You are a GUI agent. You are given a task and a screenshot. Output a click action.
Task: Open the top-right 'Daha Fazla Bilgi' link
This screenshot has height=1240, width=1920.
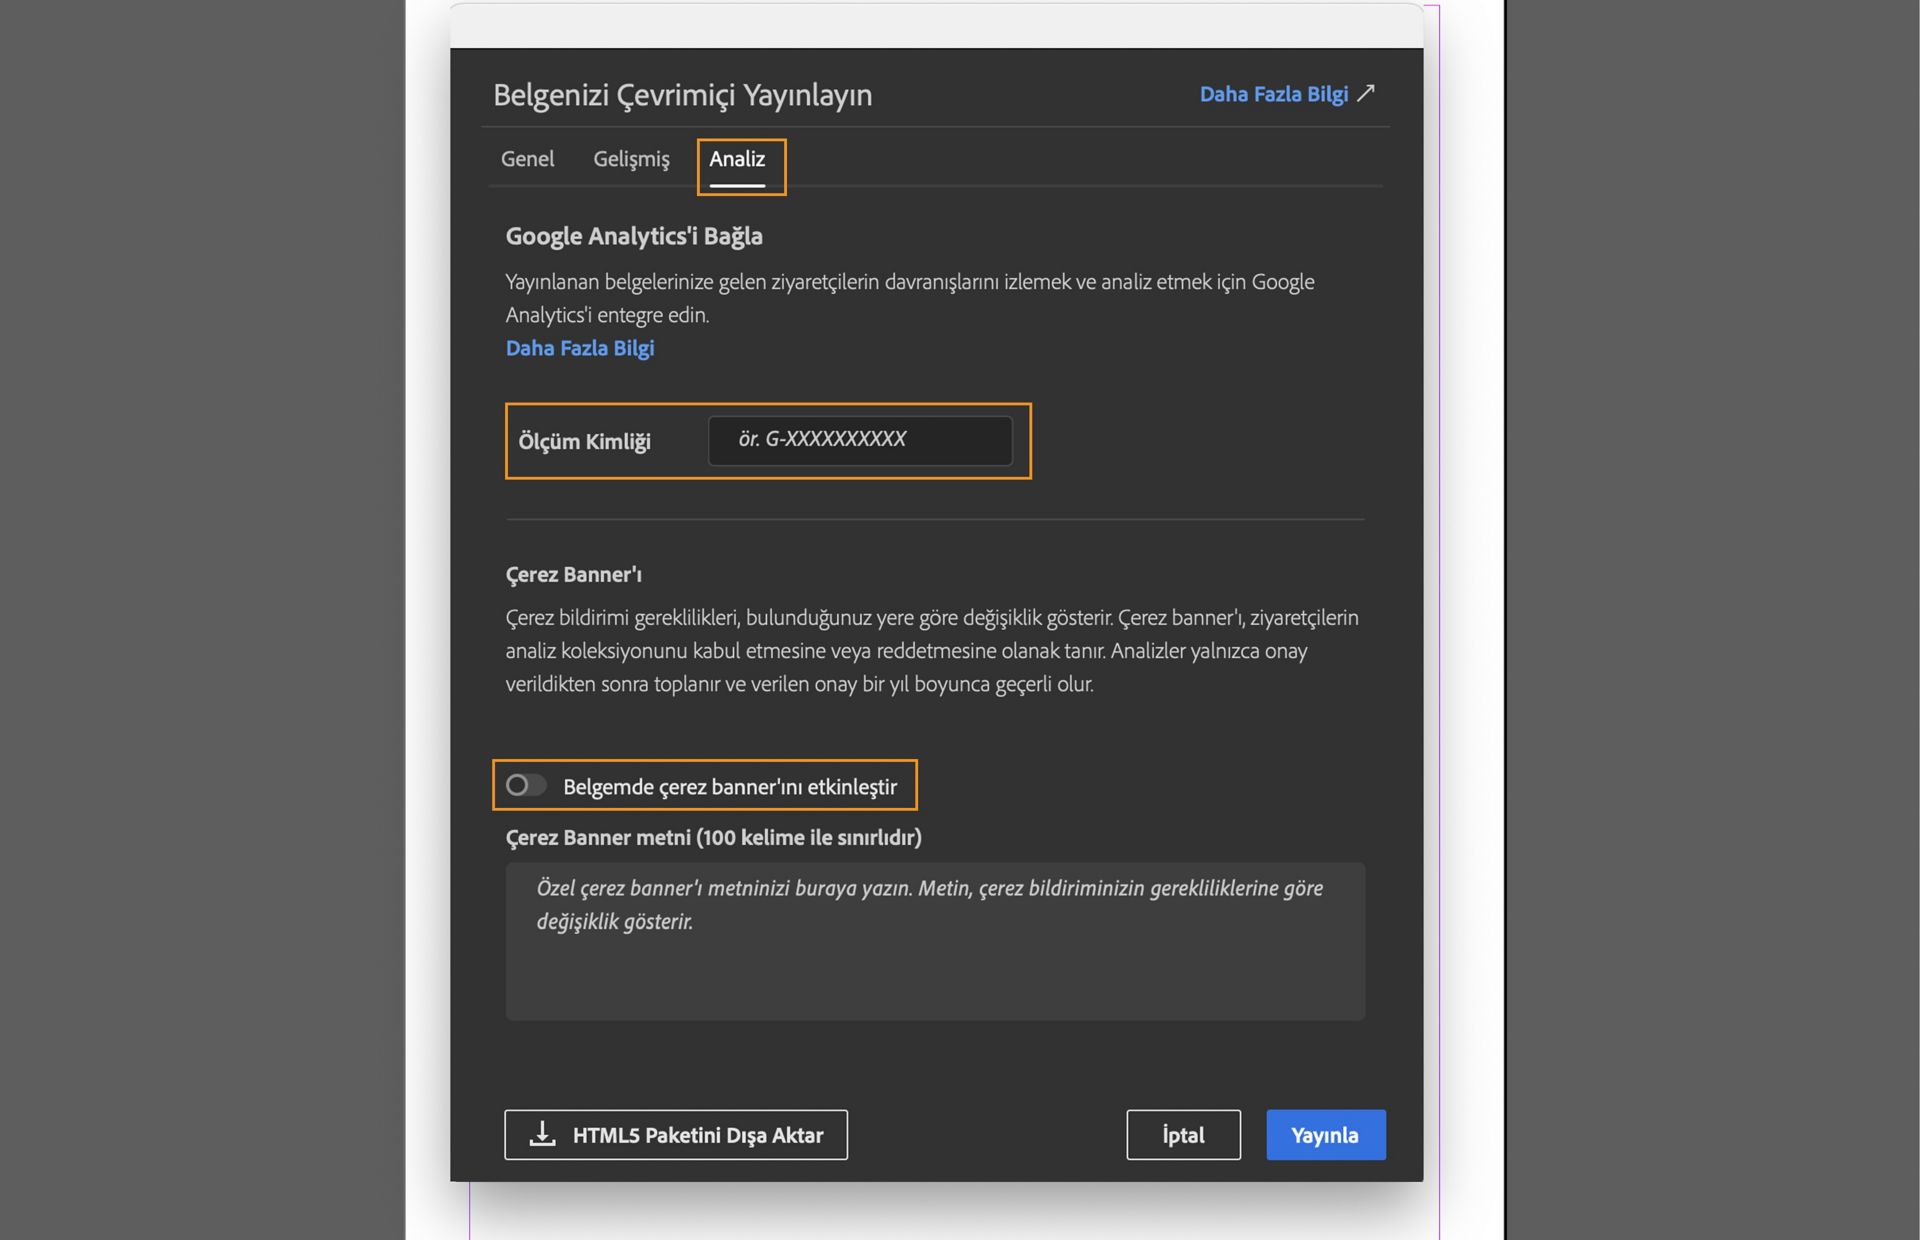pyautogui.click(x=1273, y=94)
